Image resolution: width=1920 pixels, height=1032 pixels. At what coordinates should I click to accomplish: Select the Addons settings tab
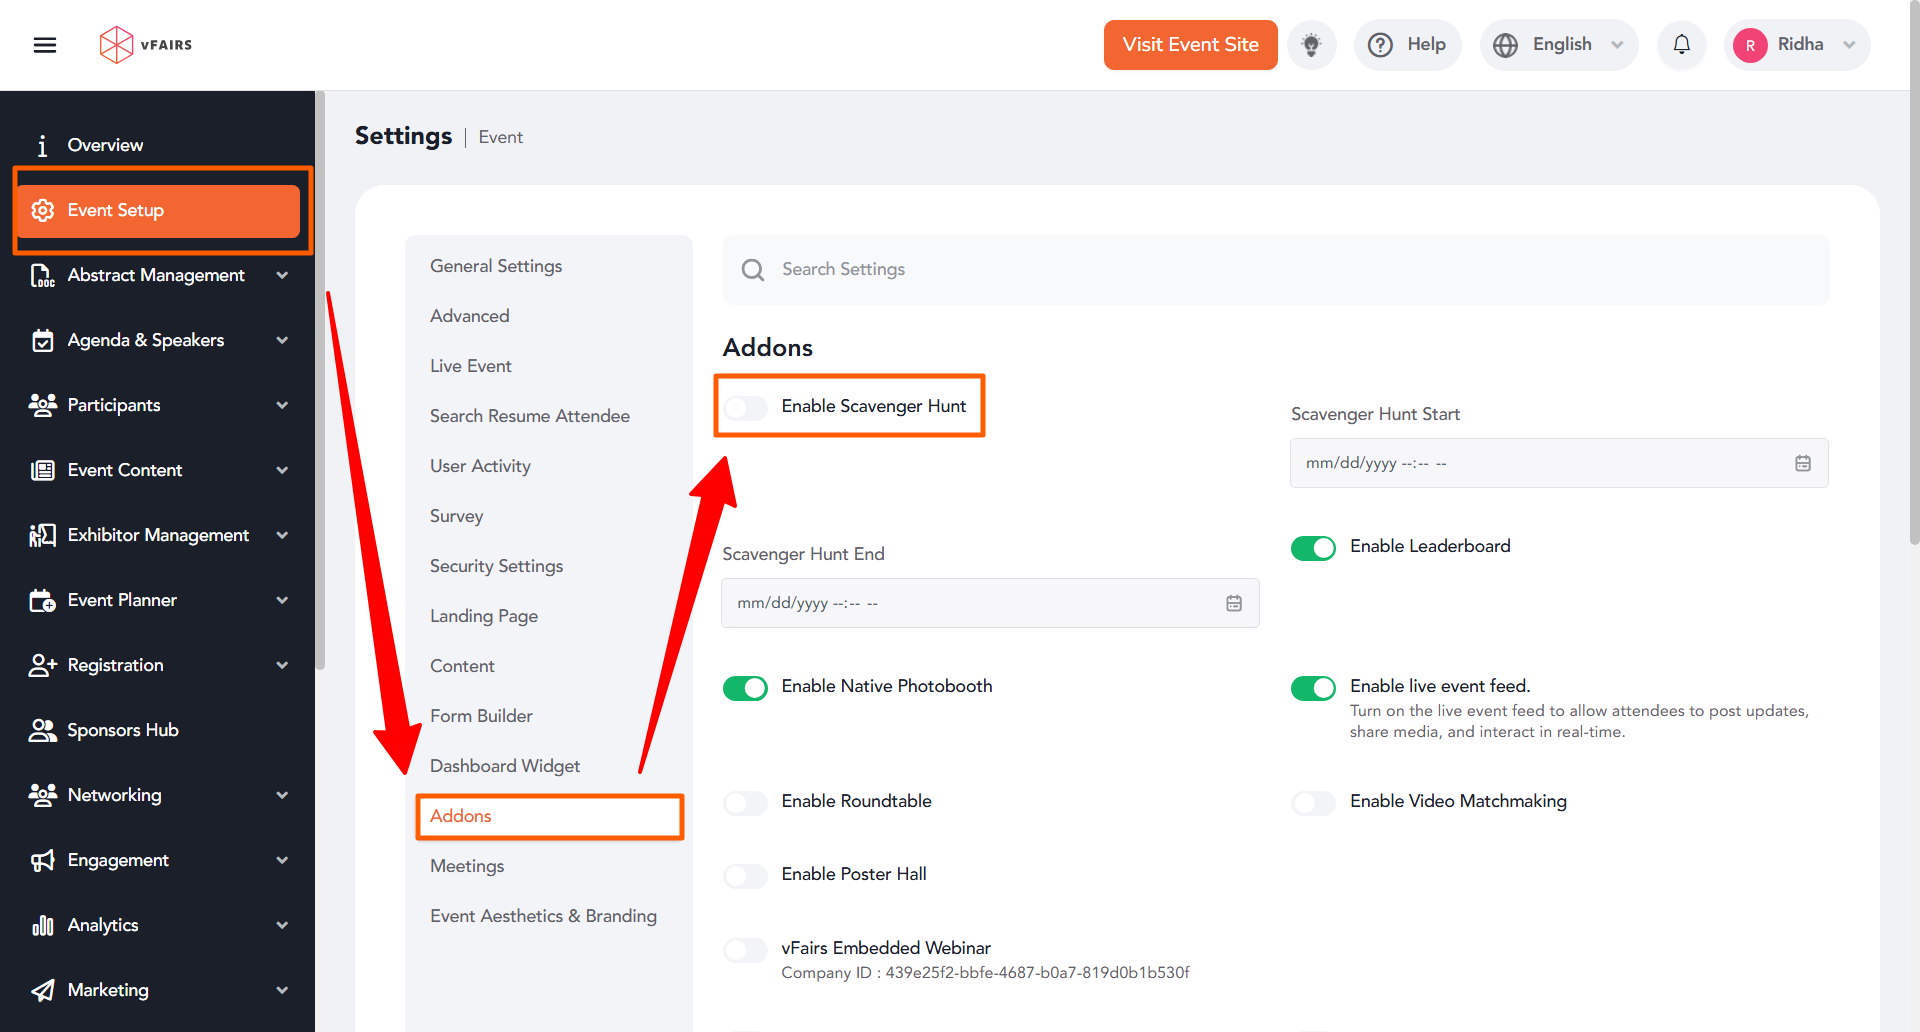[461, 816]
